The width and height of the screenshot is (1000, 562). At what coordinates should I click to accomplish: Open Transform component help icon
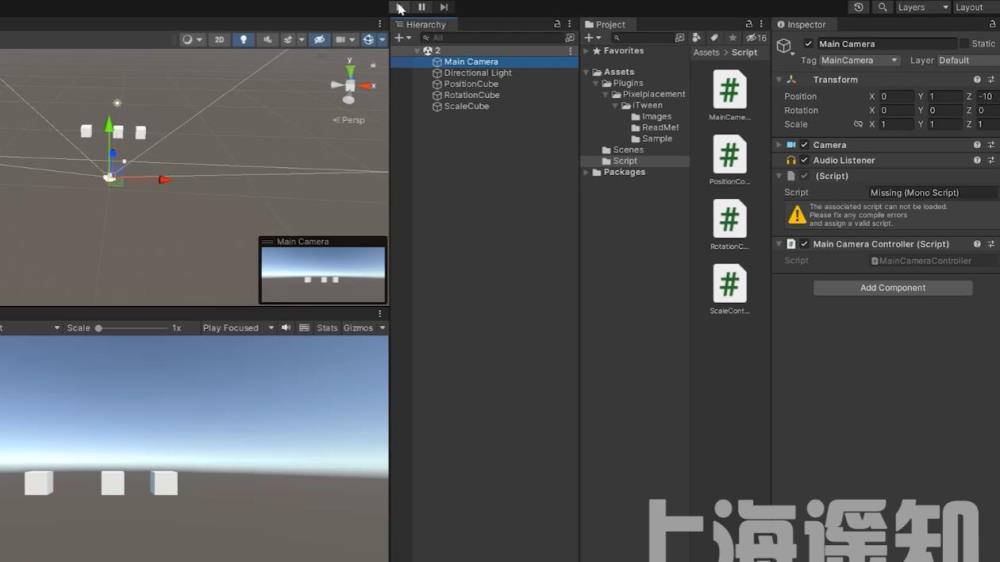(976, 80)
